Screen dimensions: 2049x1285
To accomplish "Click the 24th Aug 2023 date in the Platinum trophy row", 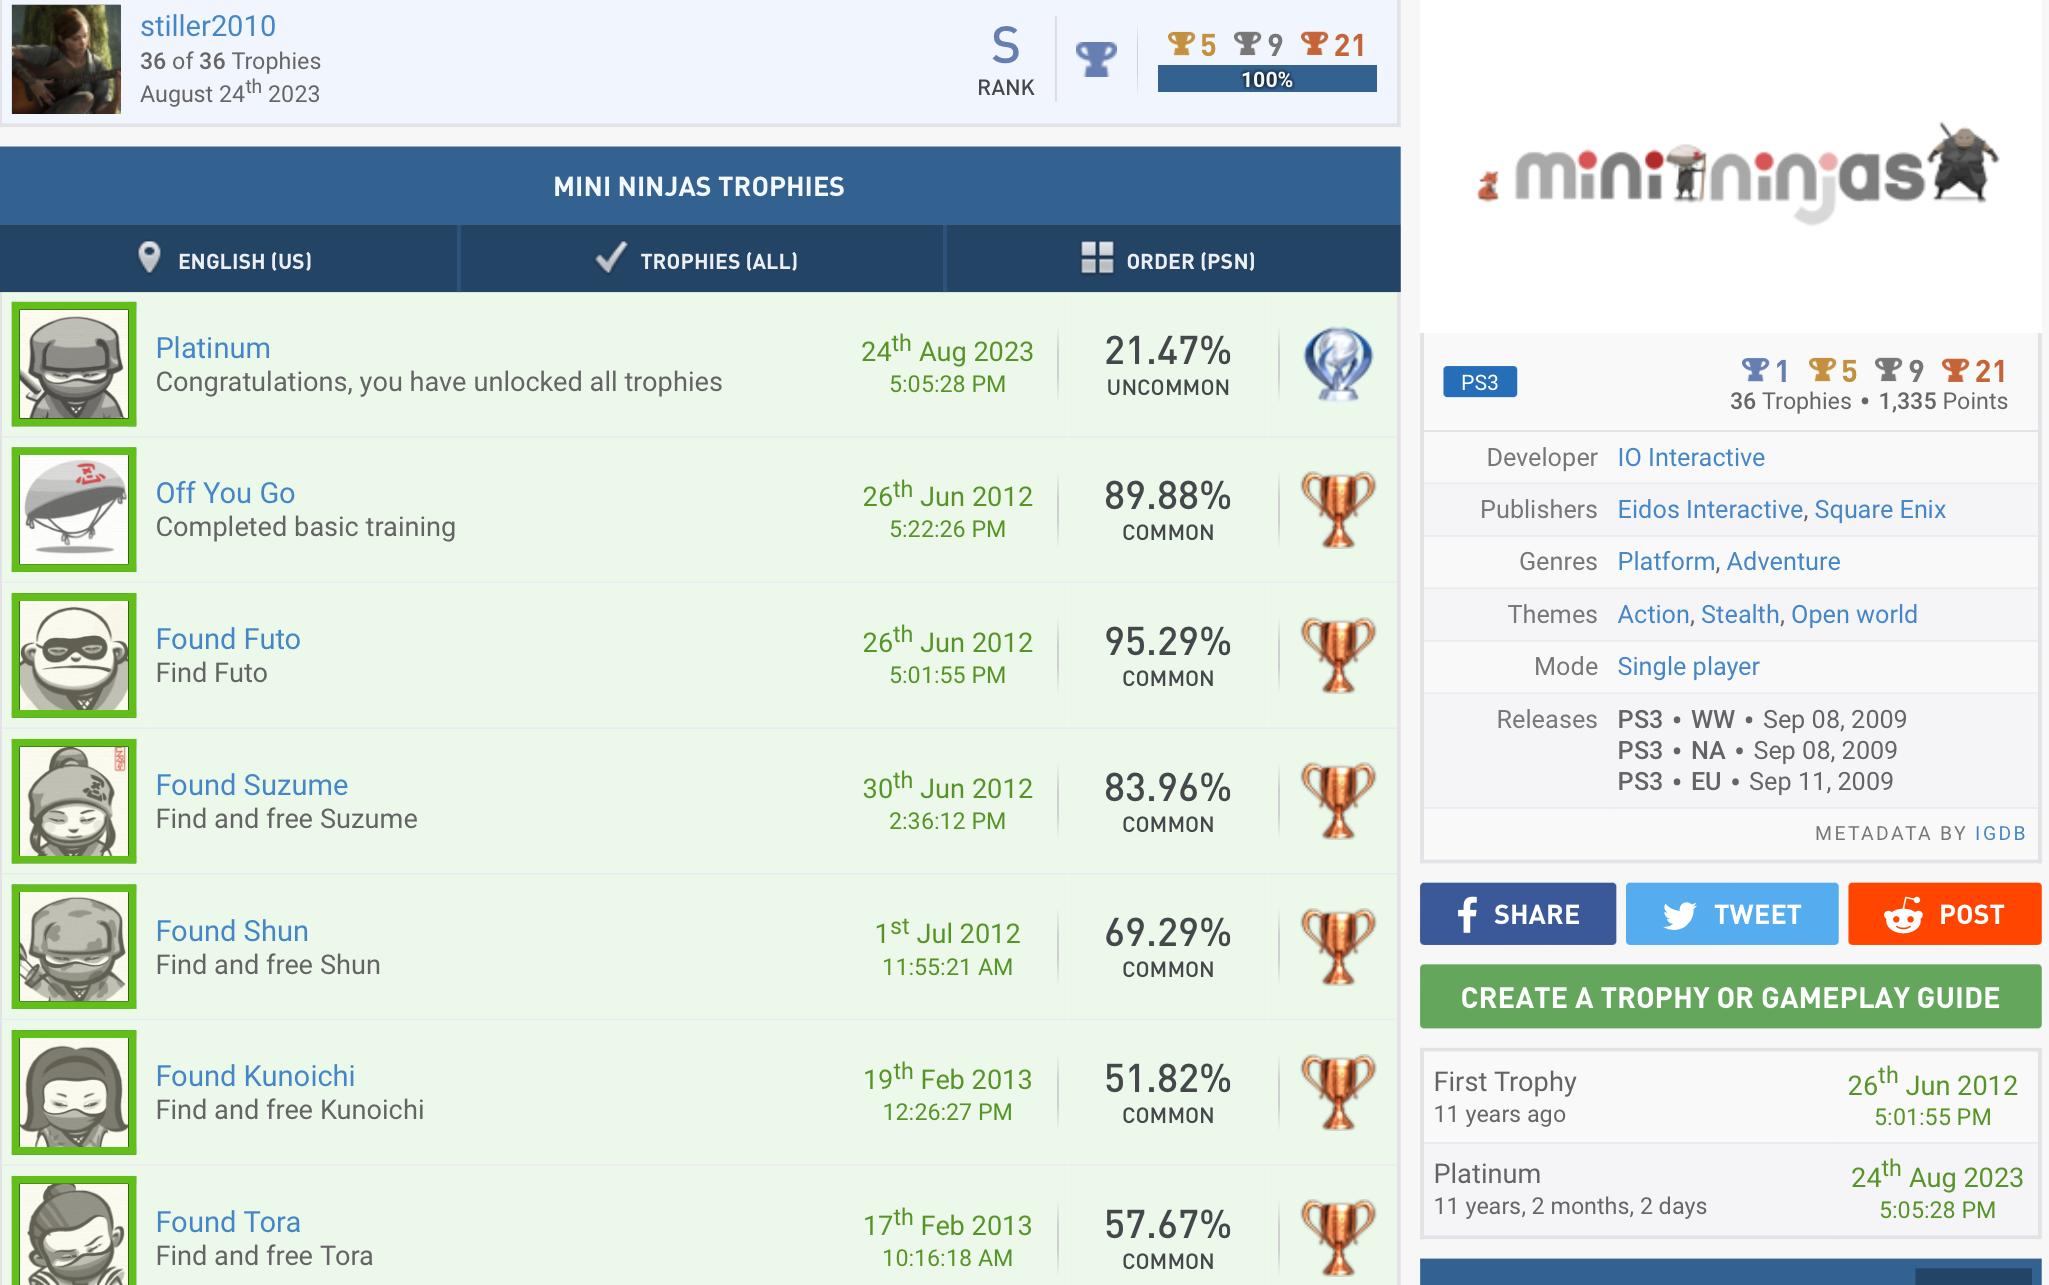I will pyautogui.click(x=947, y=349).
